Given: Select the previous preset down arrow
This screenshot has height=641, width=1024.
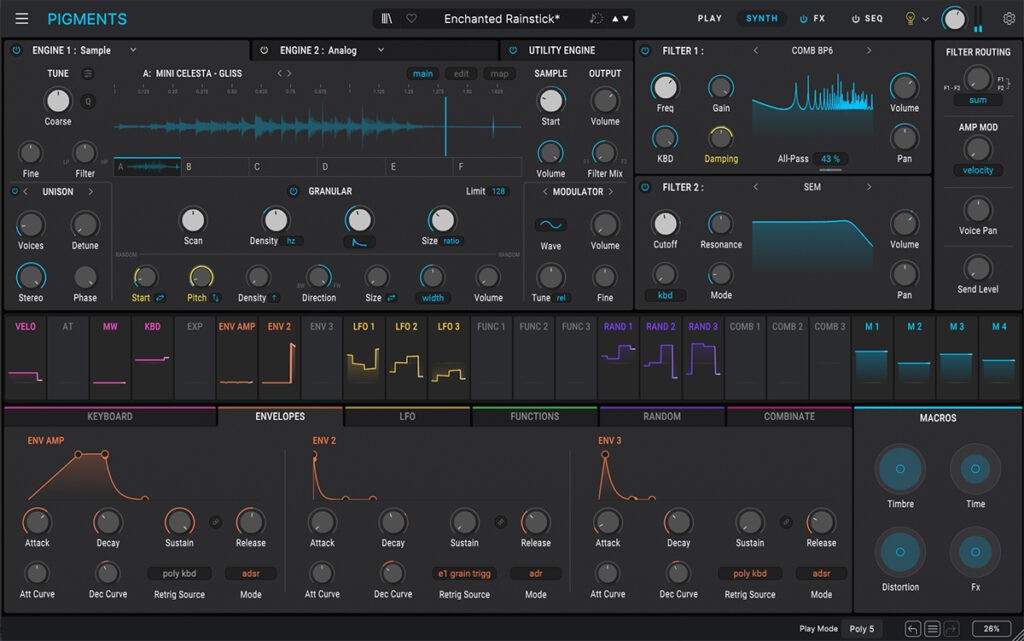Looking at the screenshot, I should pos(626,18).
